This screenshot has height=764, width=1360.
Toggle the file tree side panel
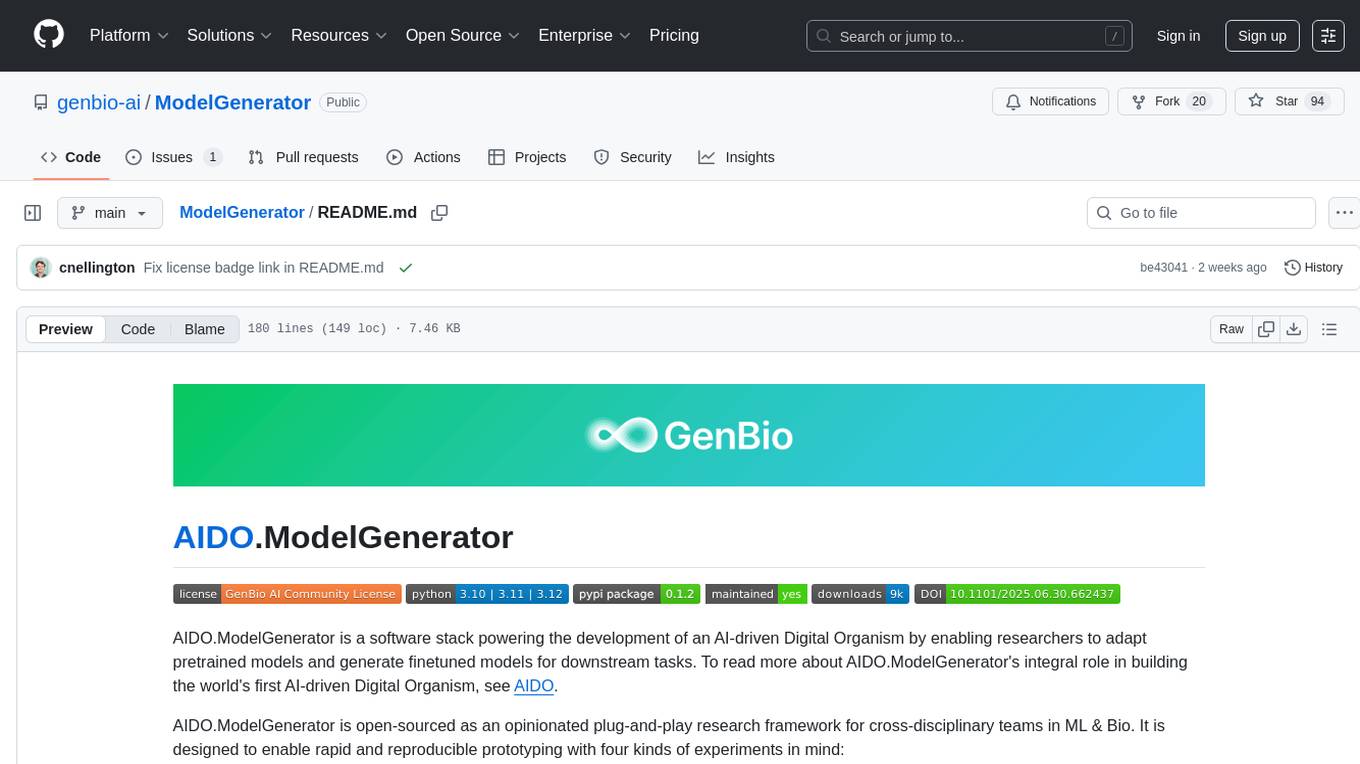tap(33, 213)
